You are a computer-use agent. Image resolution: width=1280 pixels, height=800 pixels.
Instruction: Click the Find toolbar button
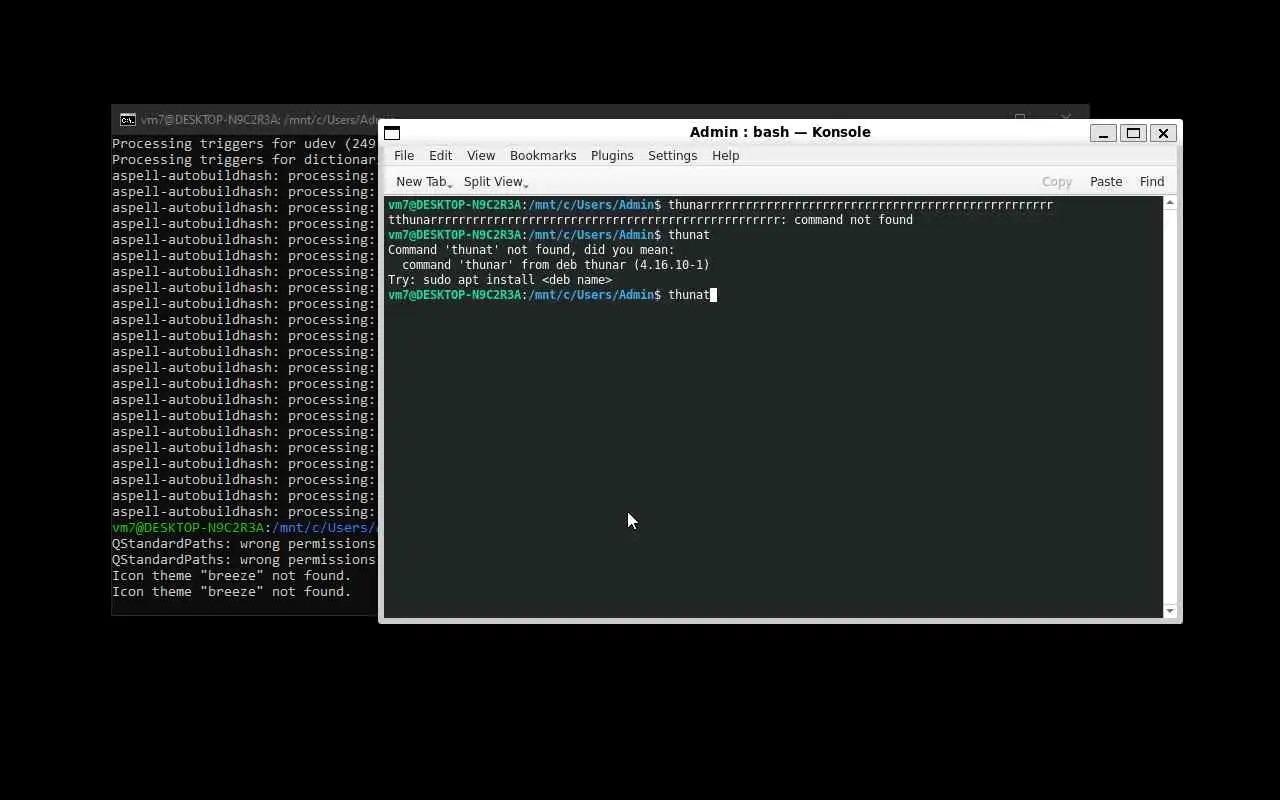pyautogui.click(x=1151, y=182)
